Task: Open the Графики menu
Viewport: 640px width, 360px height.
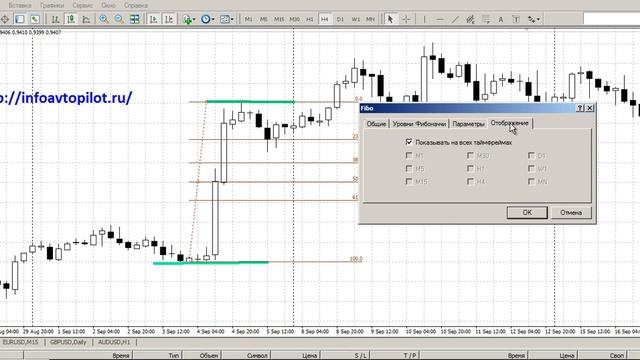Action: click(52, 5)
